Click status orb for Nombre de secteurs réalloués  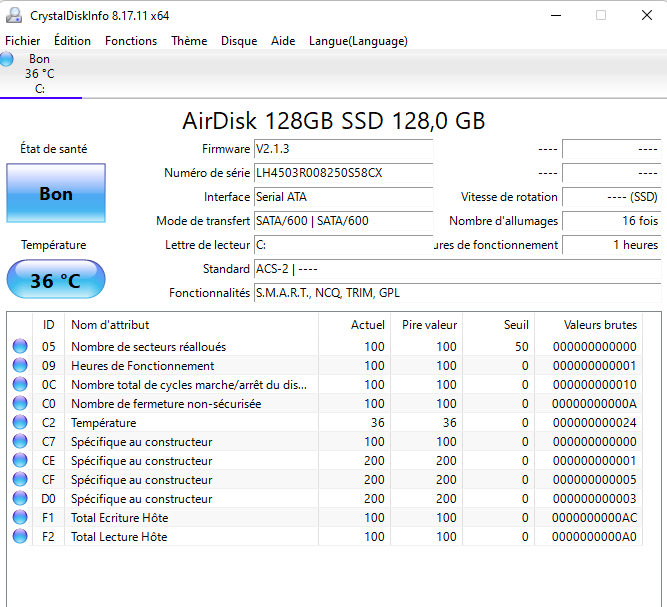(x=20, y=347)
